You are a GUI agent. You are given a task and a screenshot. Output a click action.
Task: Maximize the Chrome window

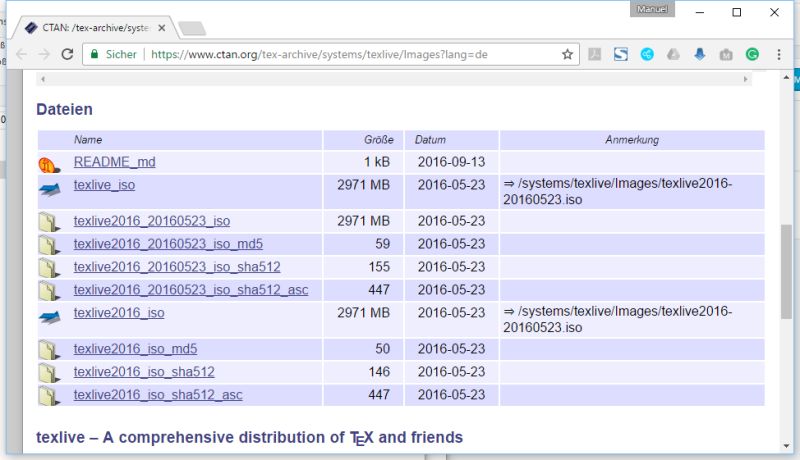tap(737, 12)
